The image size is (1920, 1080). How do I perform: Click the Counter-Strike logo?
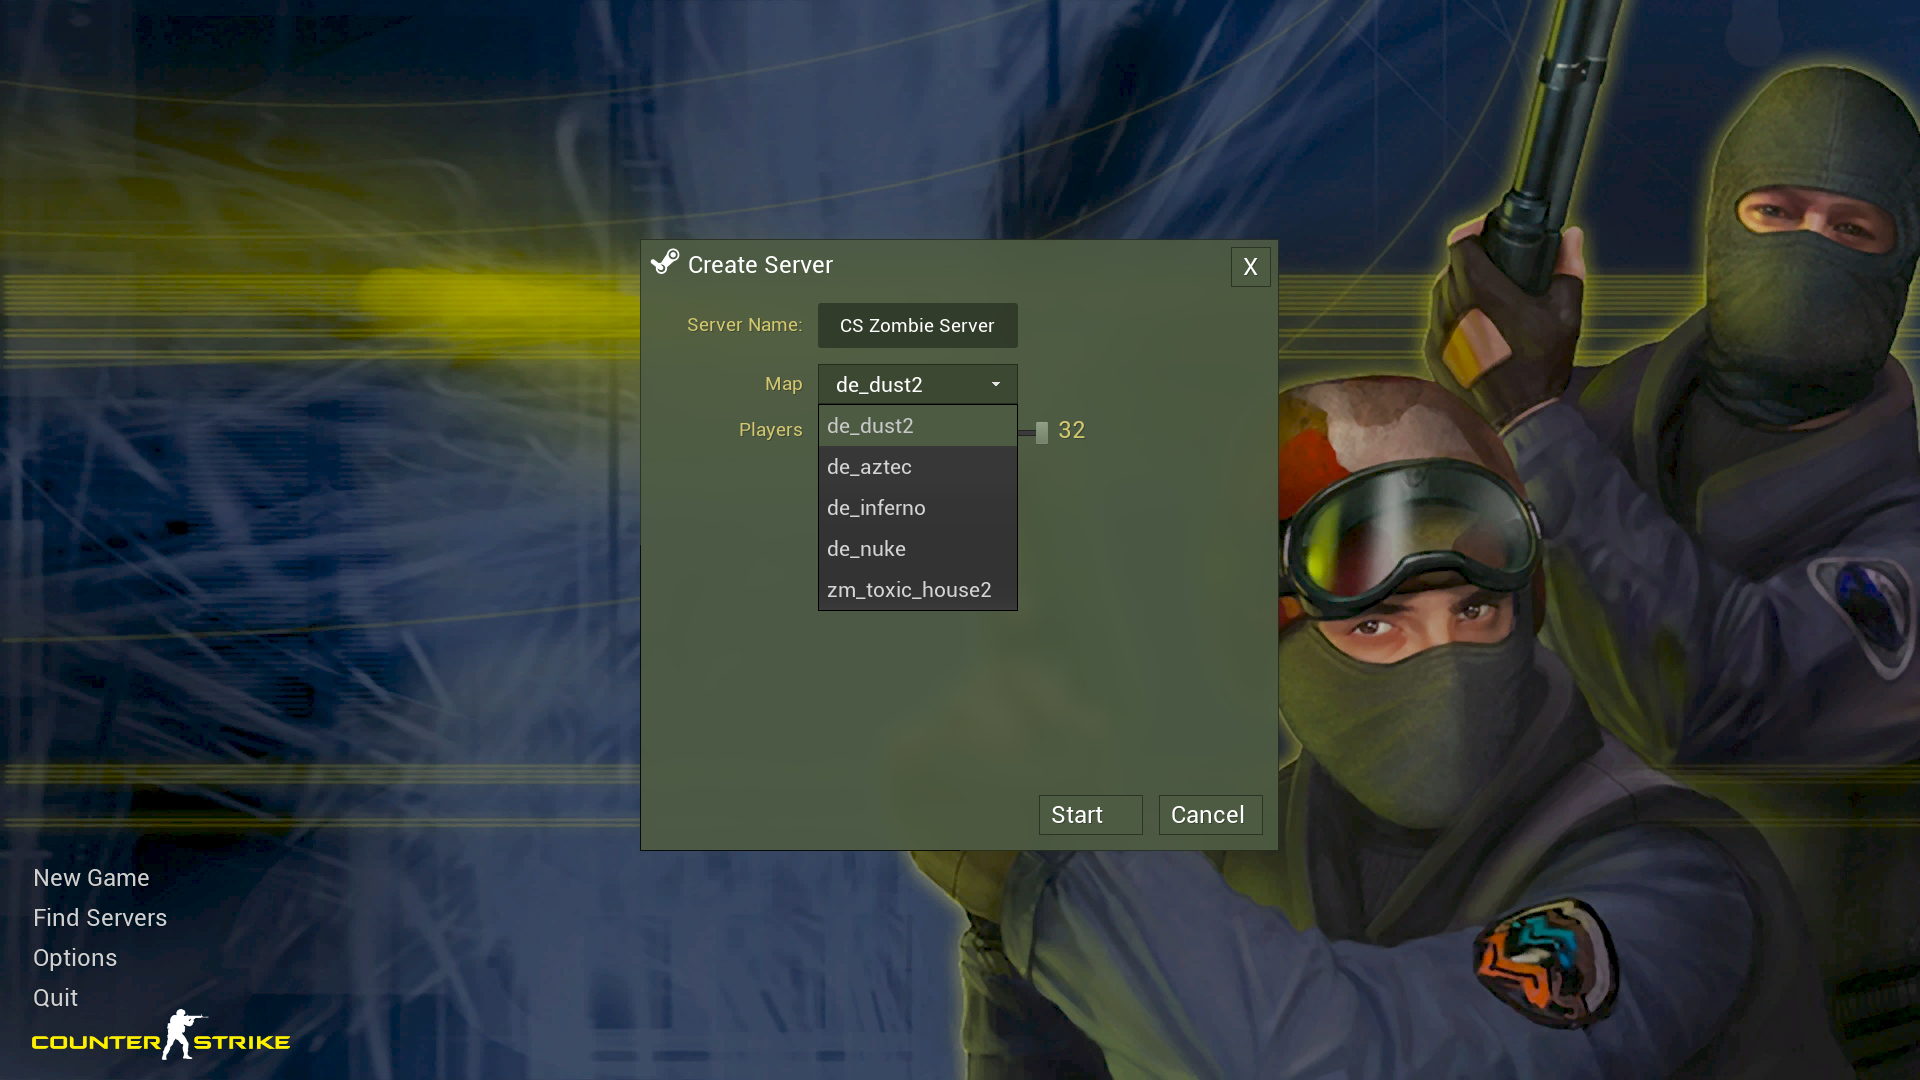(x=161, y=1038)
